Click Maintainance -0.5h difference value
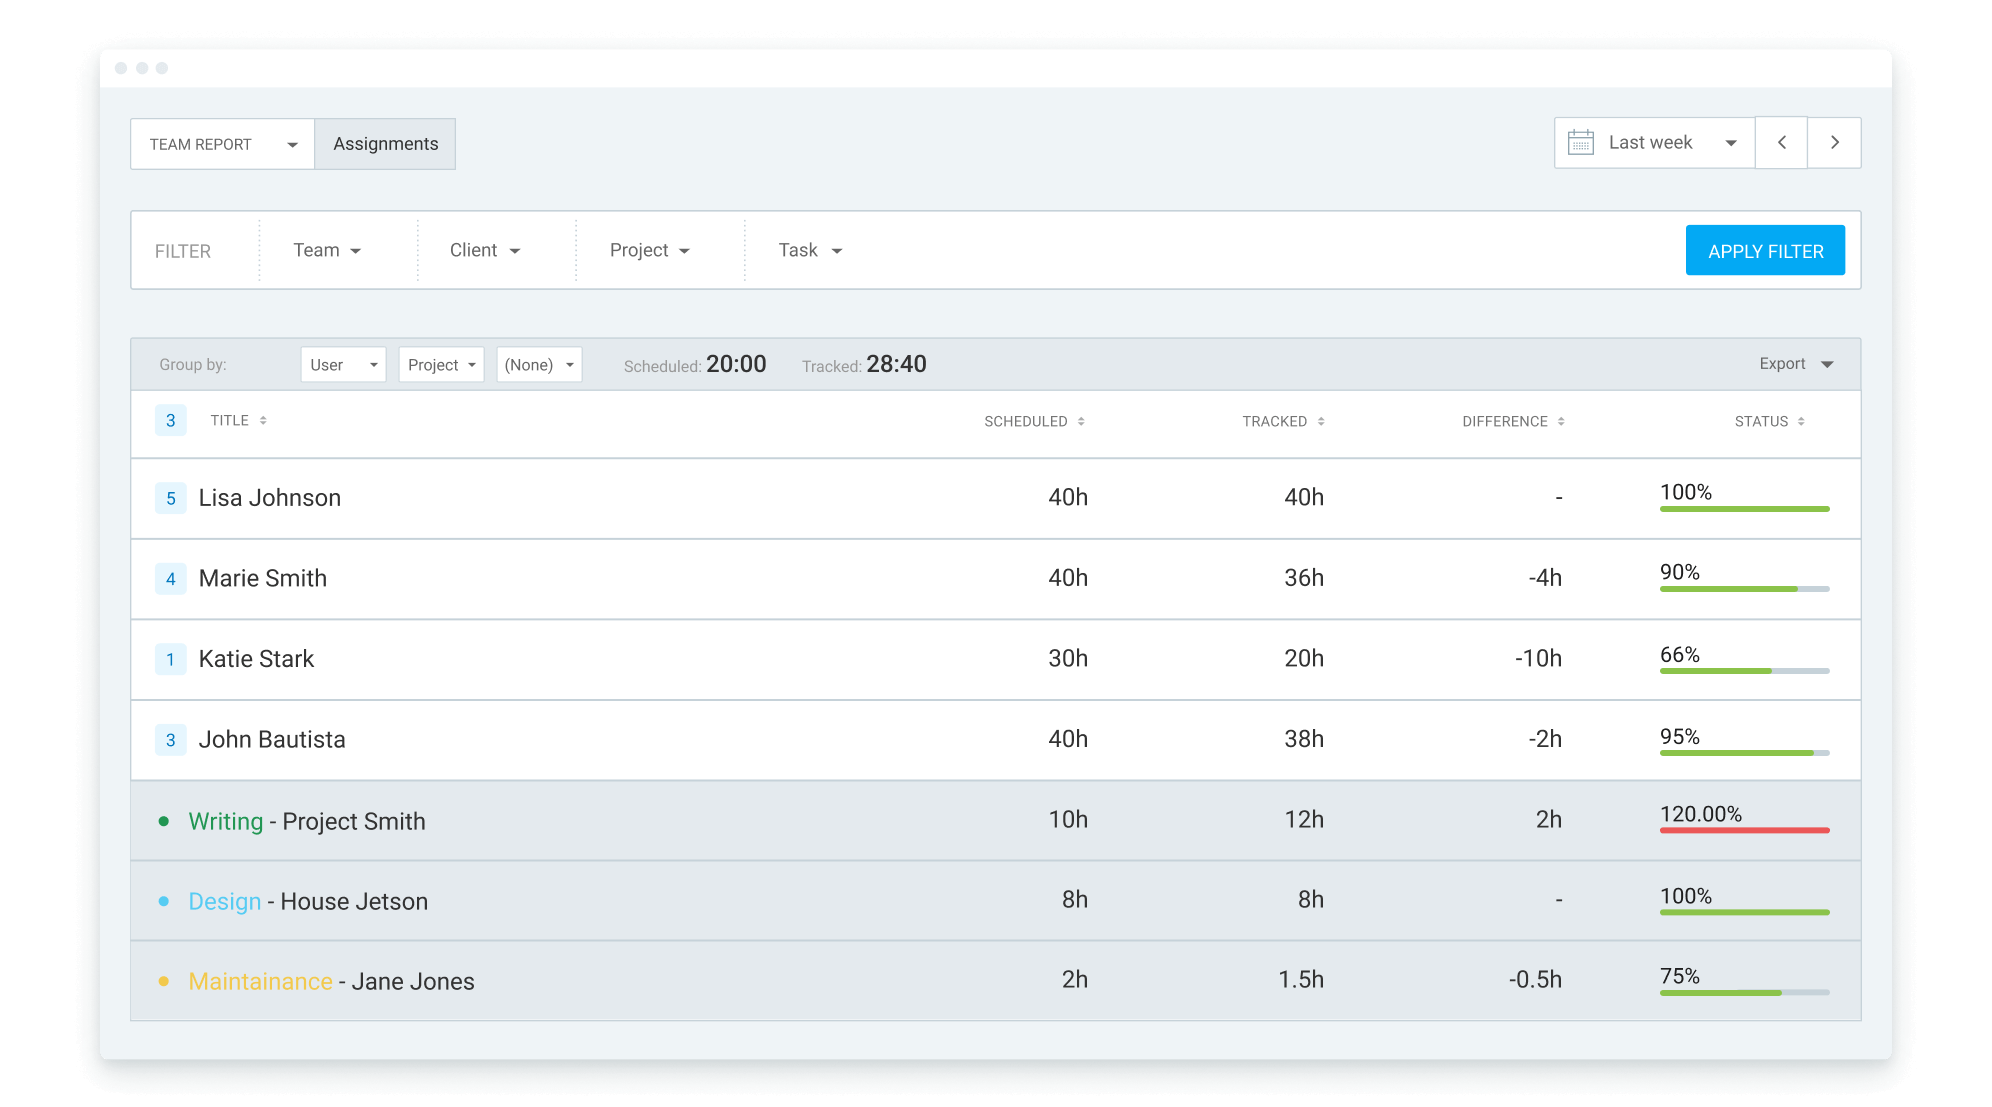The height and width of the screenshot is (1107, 1992). click(1535, 980)
